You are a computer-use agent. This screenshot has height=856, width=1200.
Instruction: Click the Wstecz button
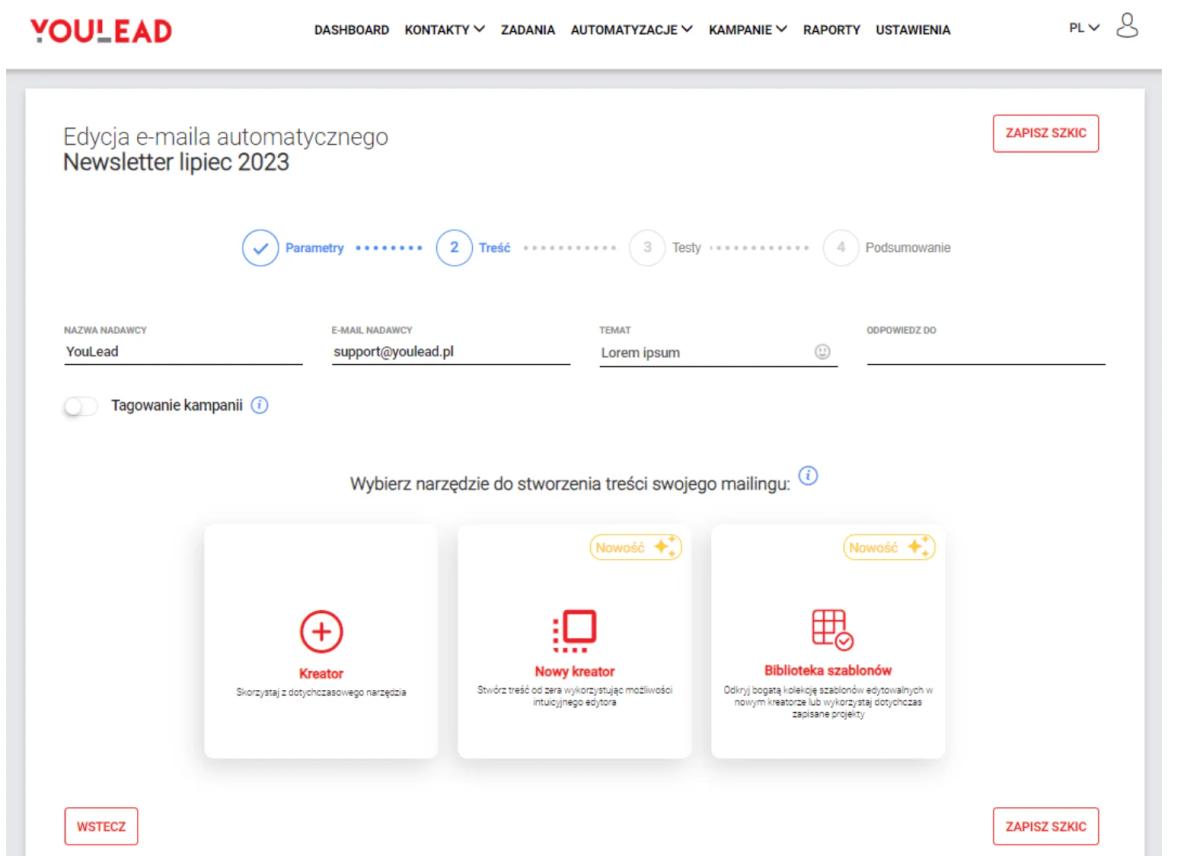pos(101,826)
